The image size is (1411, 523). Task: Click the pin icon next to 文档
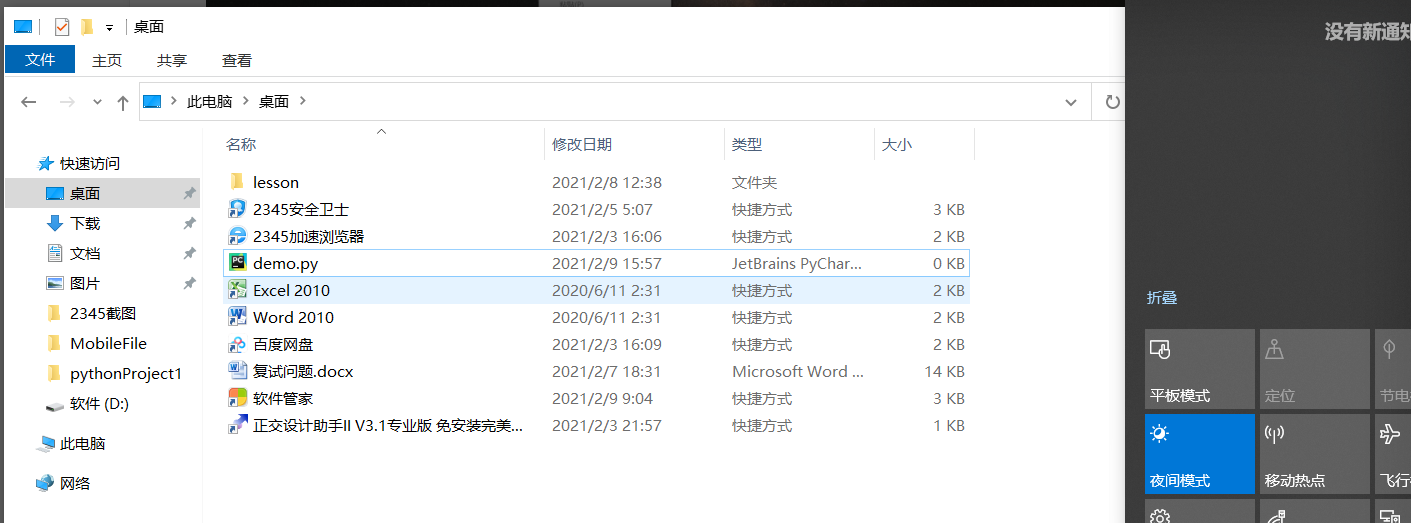[x=189, y=253]
